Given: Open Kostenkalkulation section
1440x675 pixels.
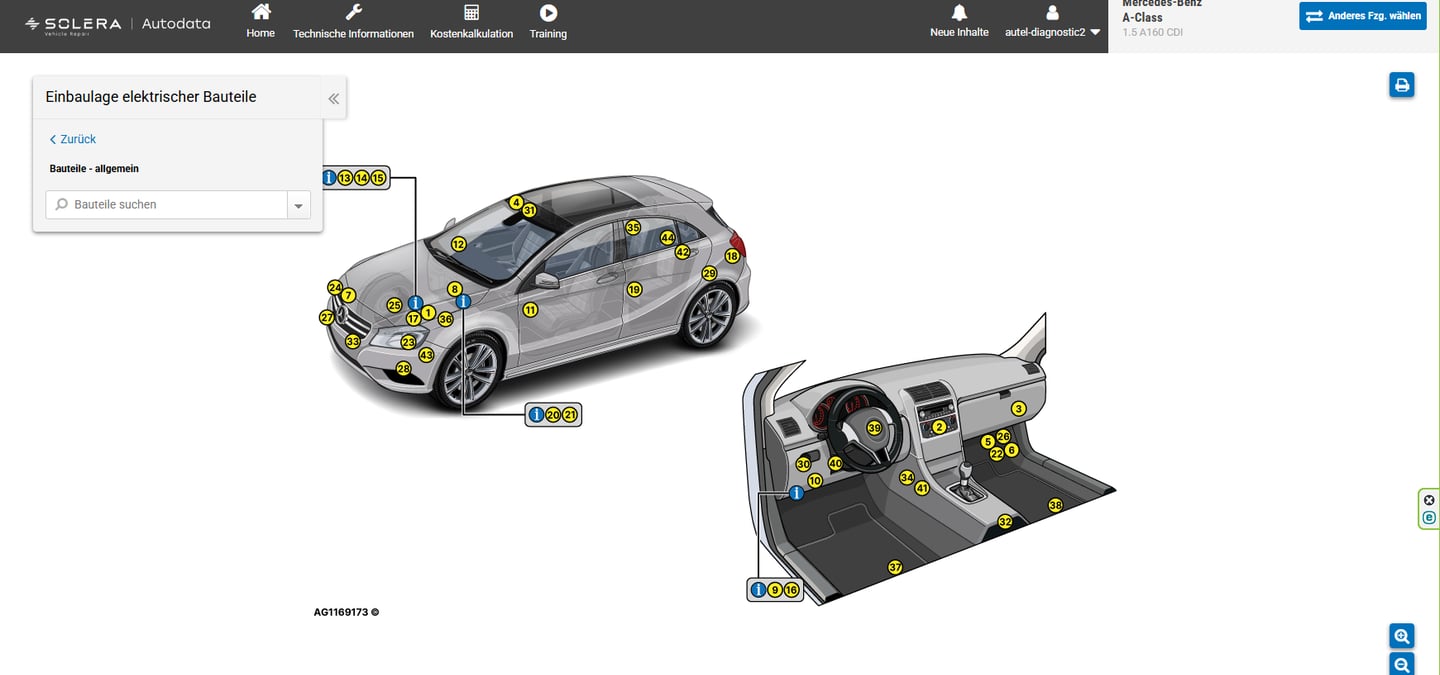Looking at the screenshot, I should (471, 21).
